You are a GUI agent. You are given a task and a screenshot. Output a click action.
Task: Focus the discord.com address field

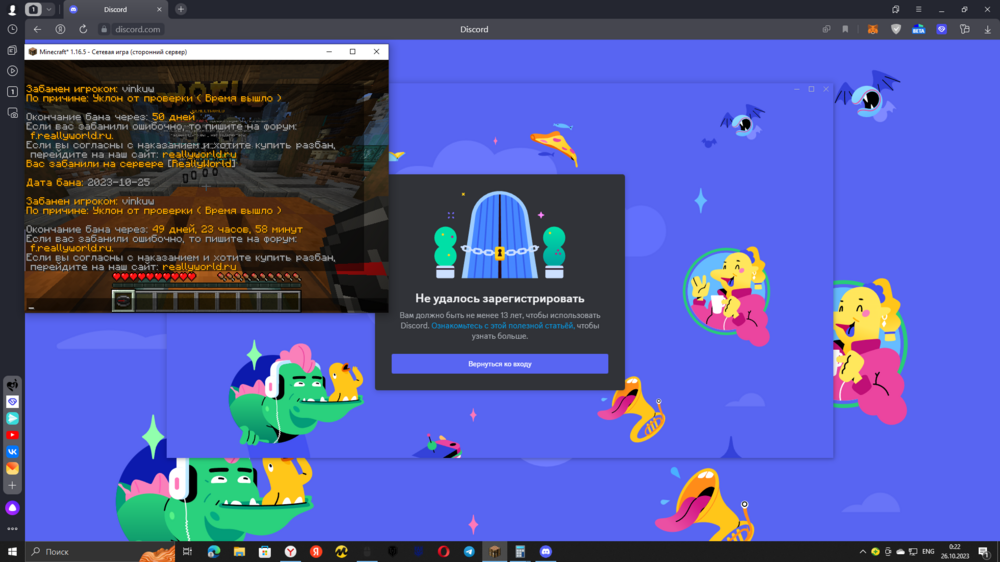pos(138,29)
